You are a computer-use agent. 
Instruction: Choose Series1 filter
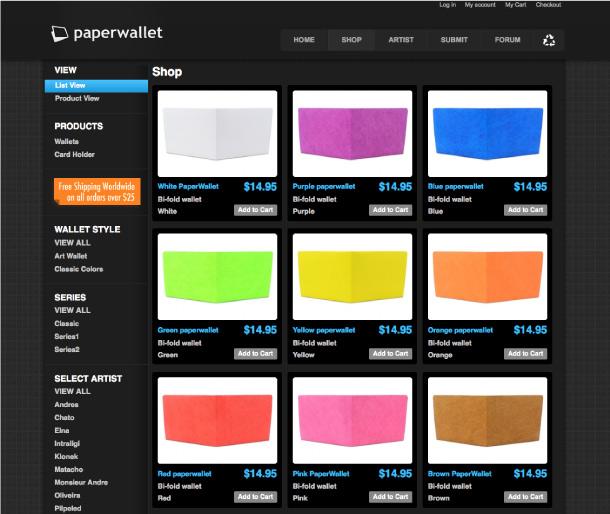tap(67, 336)
